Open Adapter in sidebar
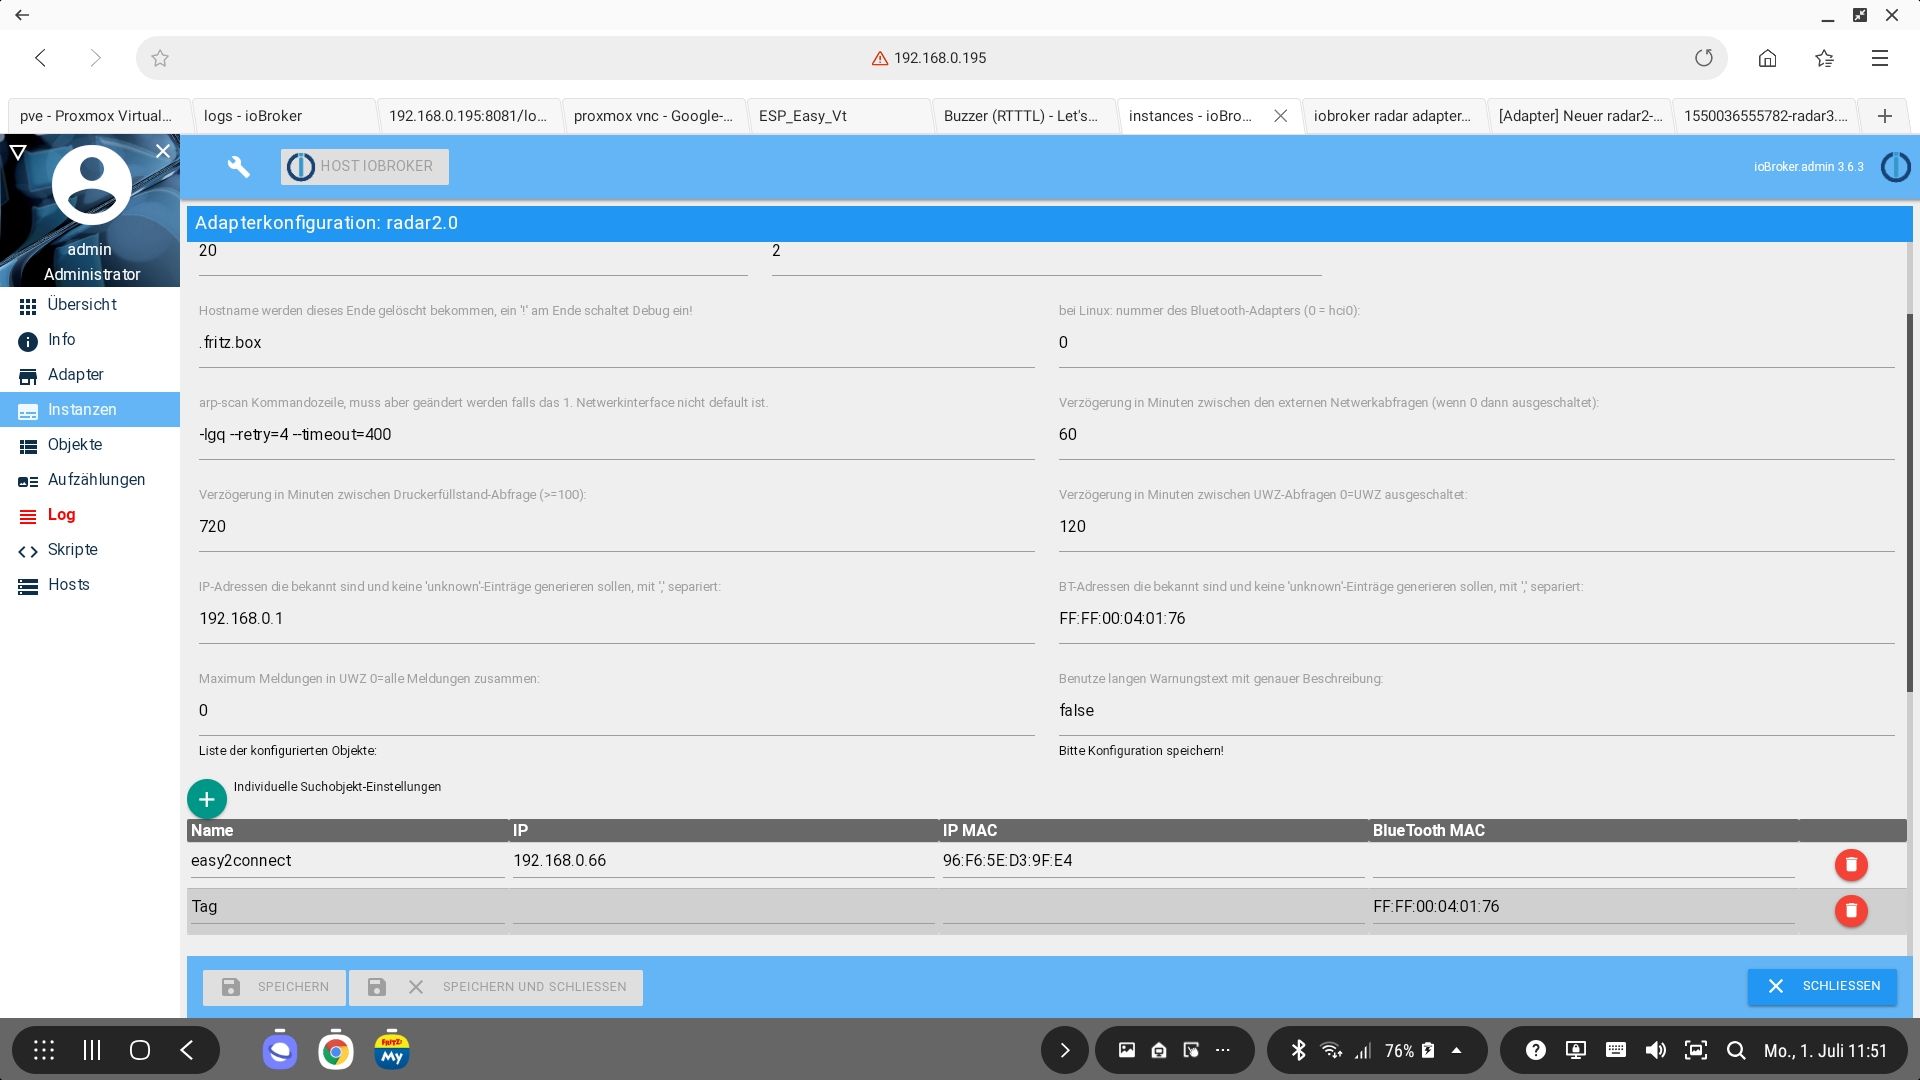 pyautogui.click(x=90, y=375)
